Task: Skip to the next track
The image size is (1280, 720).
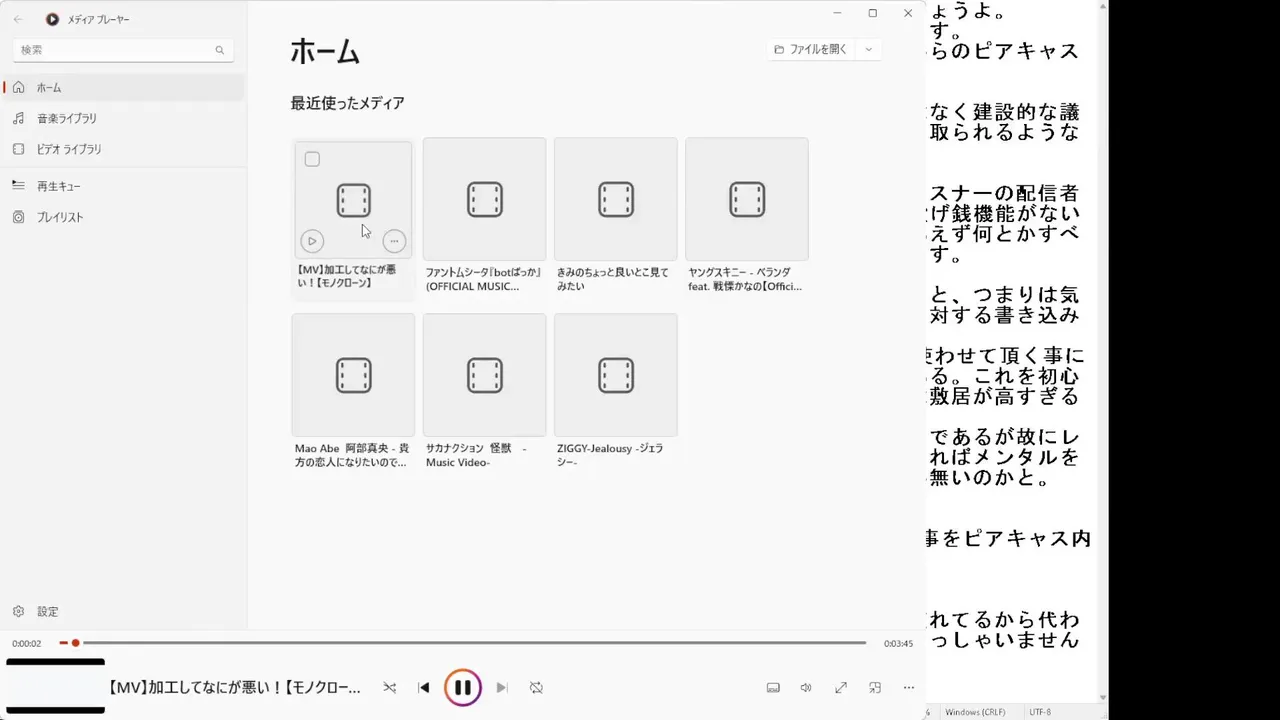Action: [502, 688]
